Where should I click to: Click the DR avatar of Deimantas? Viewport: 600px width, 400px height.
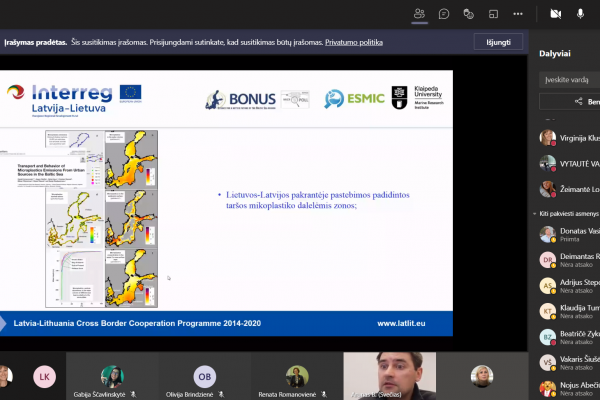click(548, 260)
